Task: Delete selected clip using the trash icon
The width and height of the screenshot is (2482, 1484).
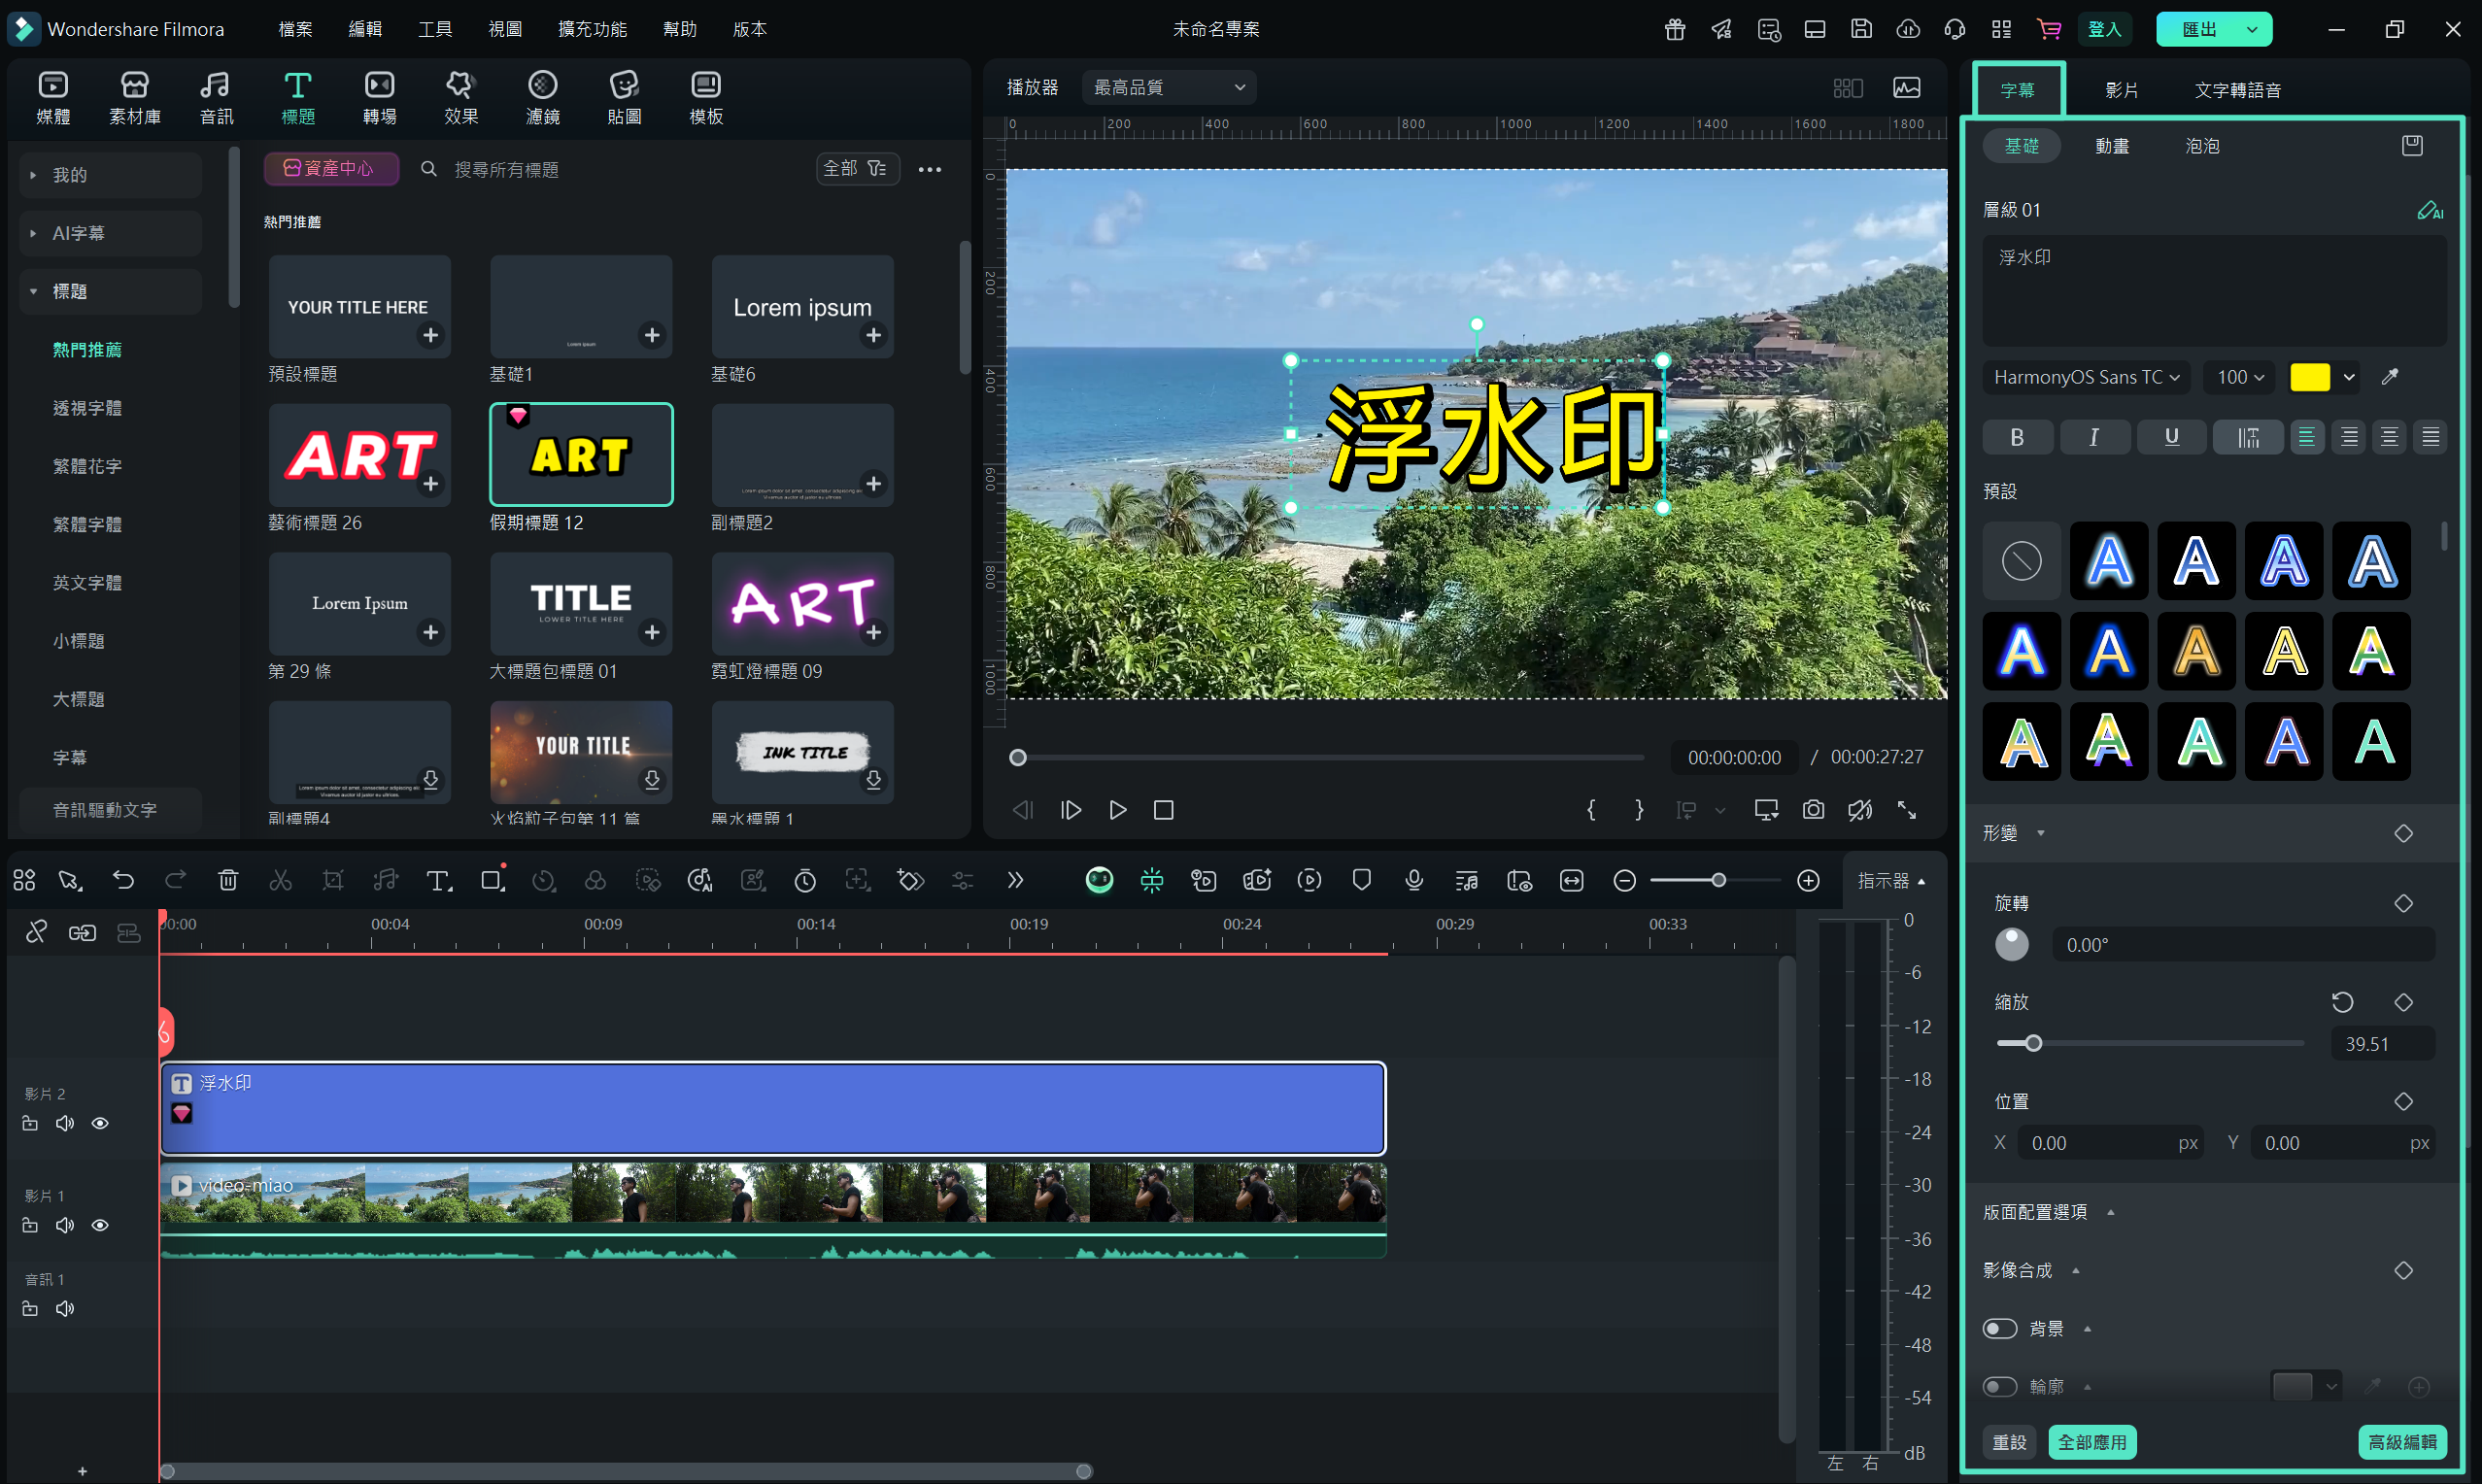Action: [x=228, y=880]
